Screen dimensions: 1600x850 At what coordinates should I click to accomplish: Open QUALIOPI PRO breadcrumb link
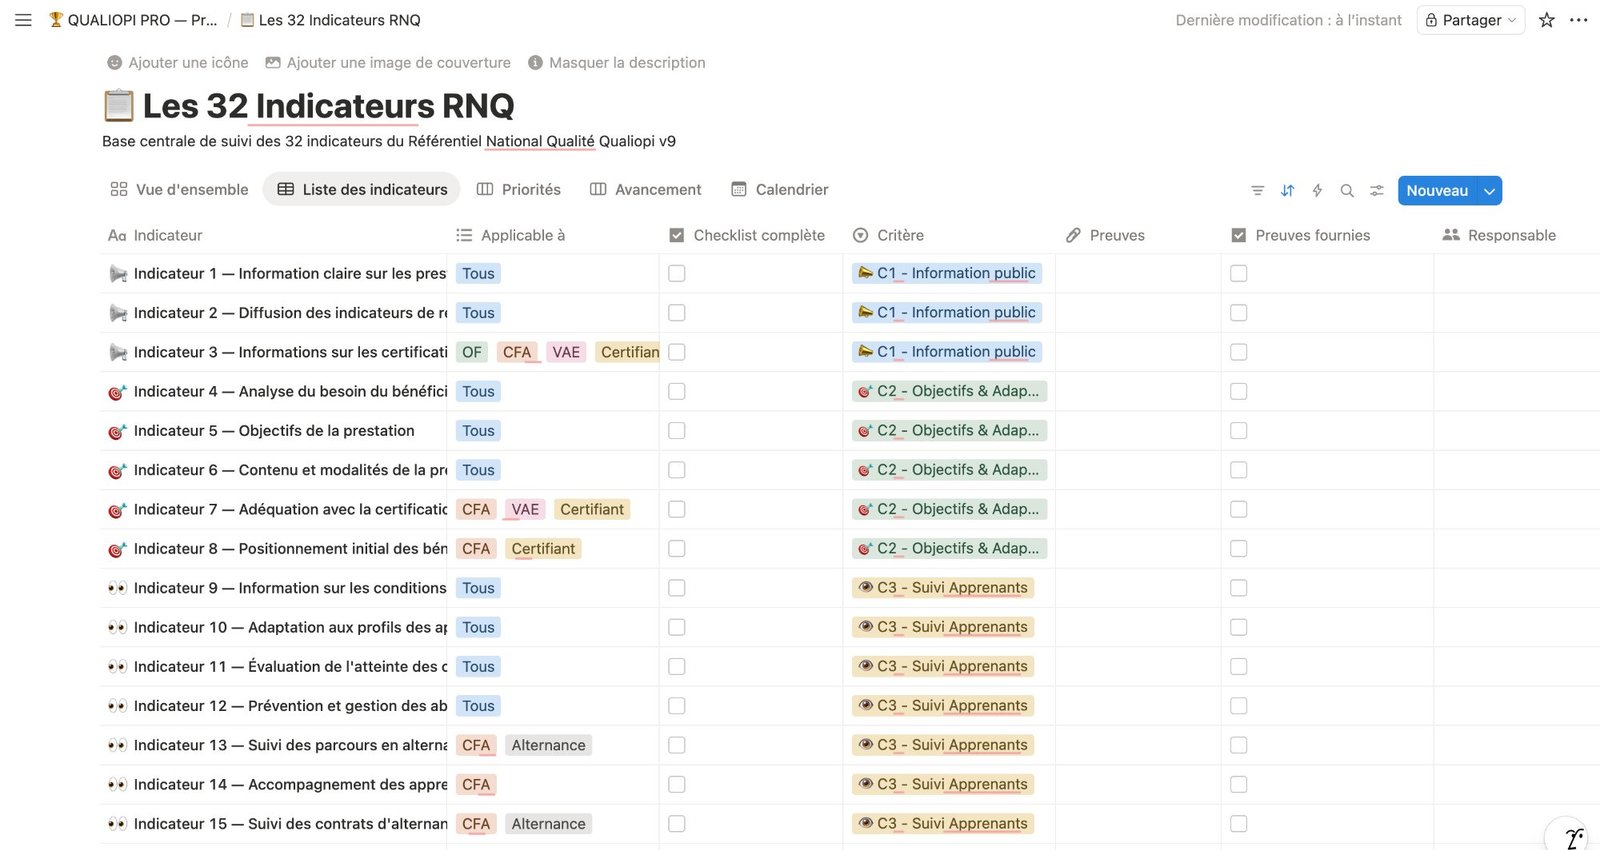[133, 20]
